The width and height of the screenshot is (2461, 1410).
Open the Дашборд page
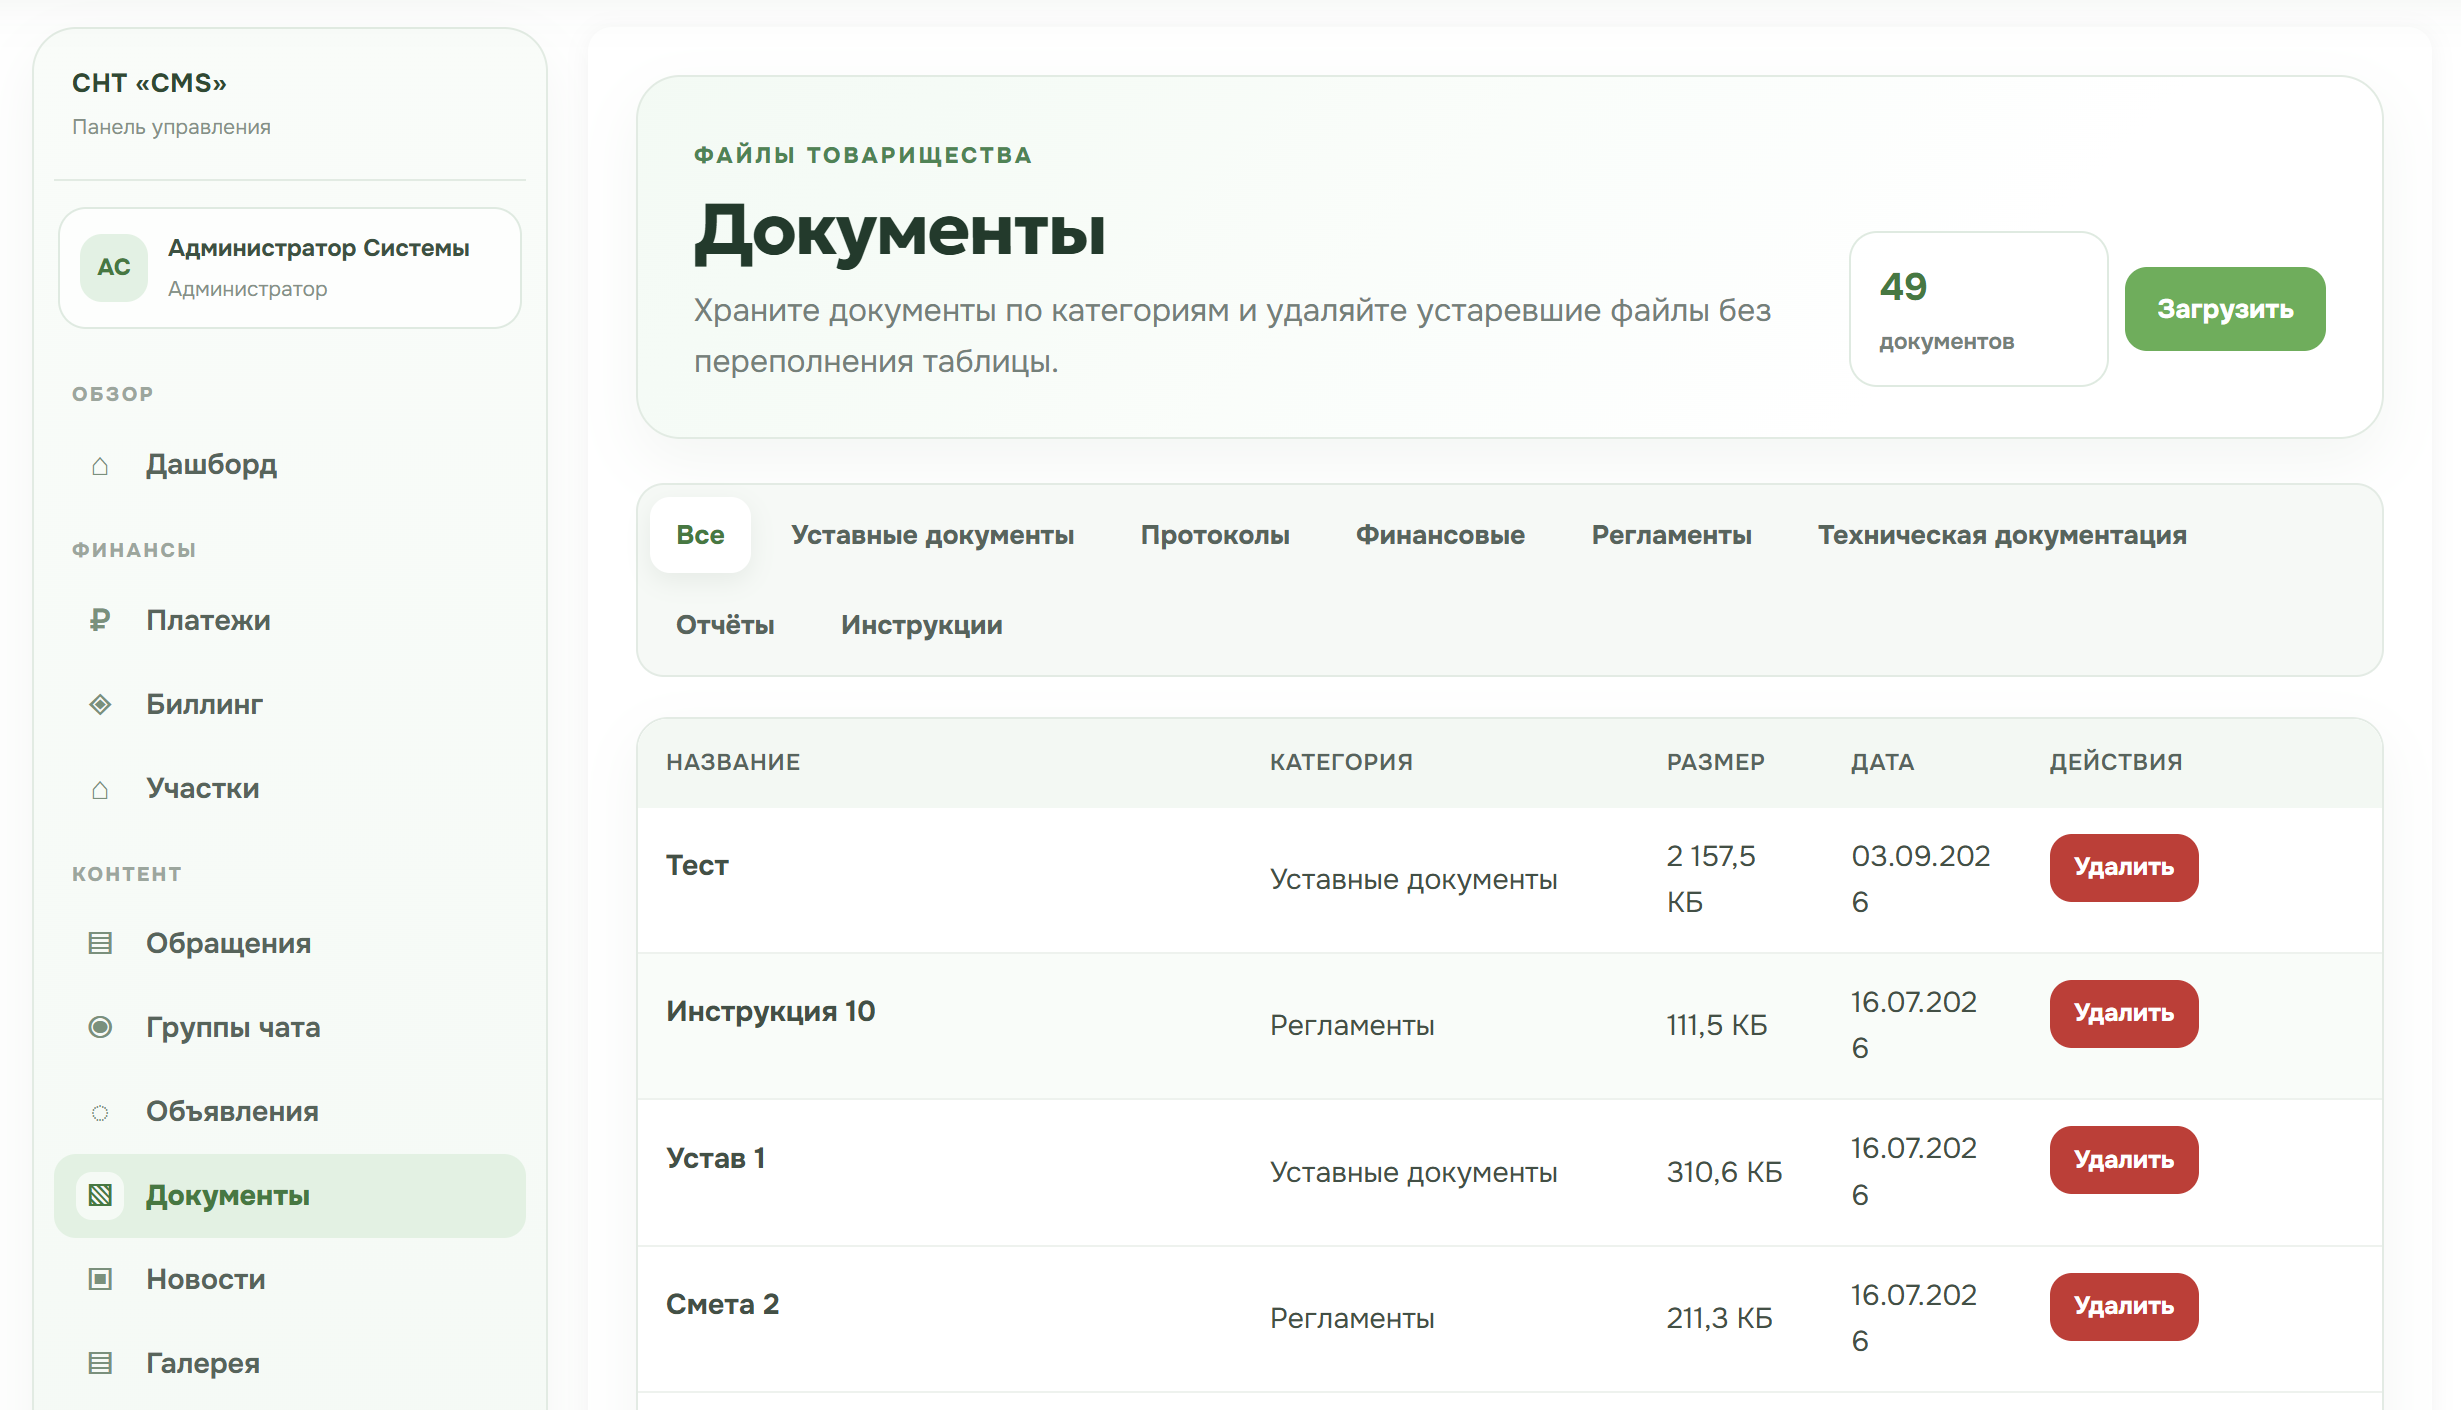click(x=290, y=465)
